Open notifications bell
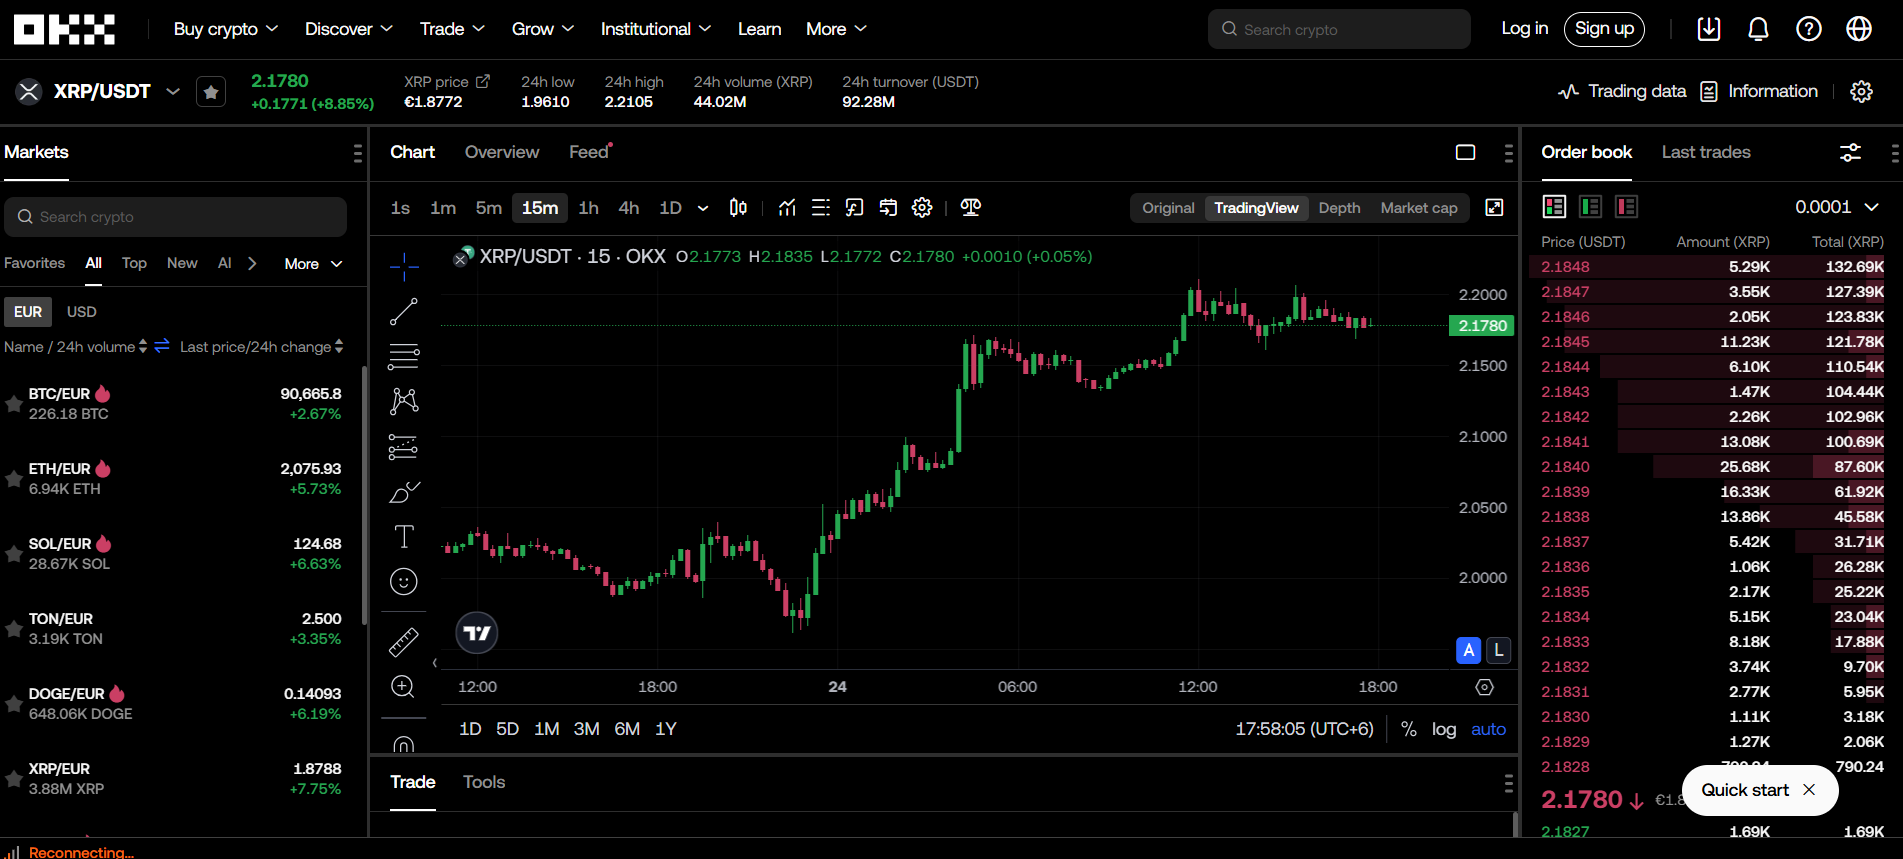Viewport: 1903px width, 859px height. [x=1758, y=29]
